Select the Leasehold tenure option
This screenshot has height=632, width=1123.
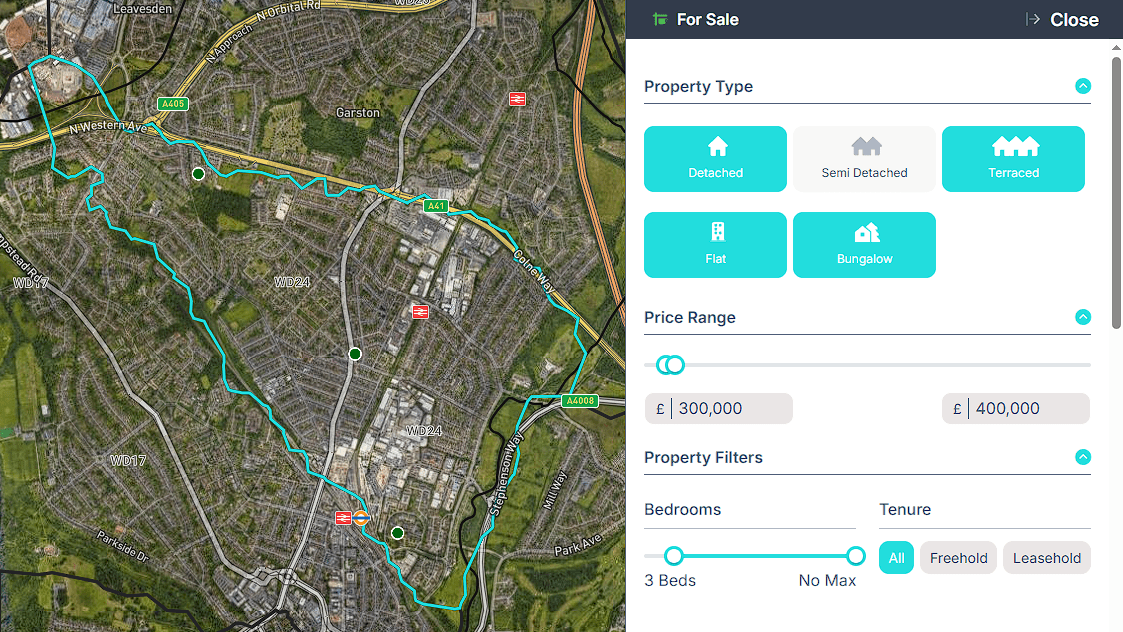click(x=1047, y=557)
